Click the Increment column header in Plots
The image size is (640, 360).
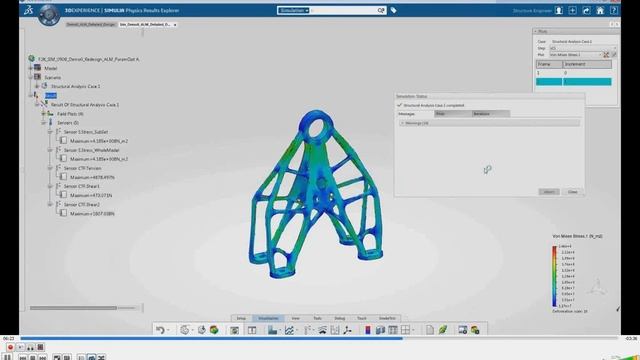pyautogui.click(x=587, y=64)
